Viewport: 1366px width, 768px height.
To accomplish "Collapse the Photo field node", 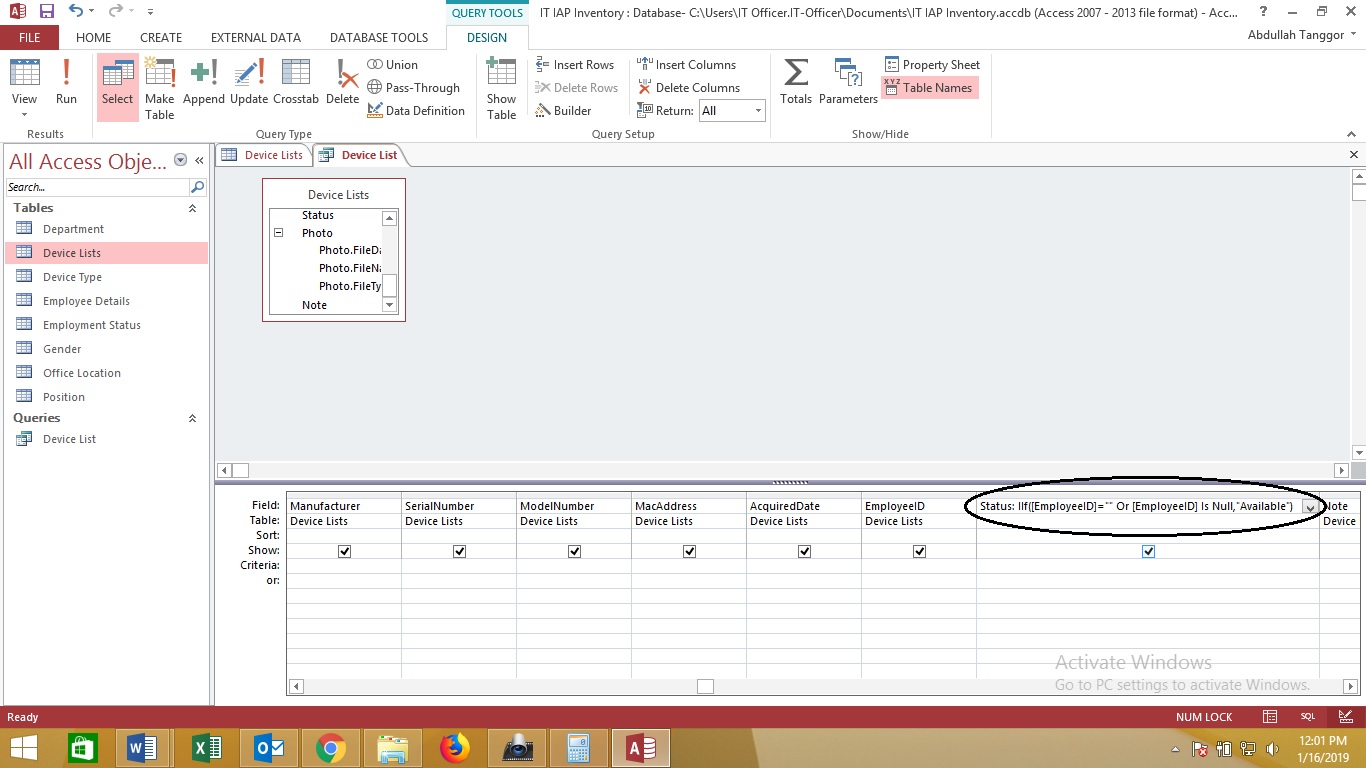I will click(278, 232).
